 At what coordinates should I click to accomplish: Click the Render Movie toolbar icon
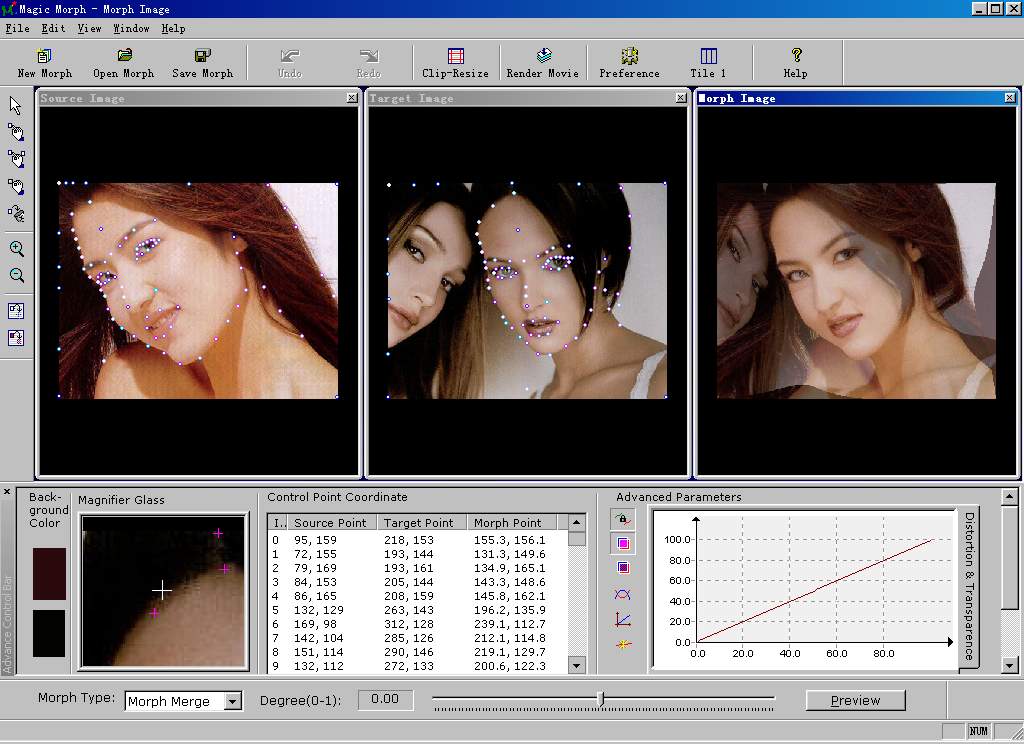542,61
